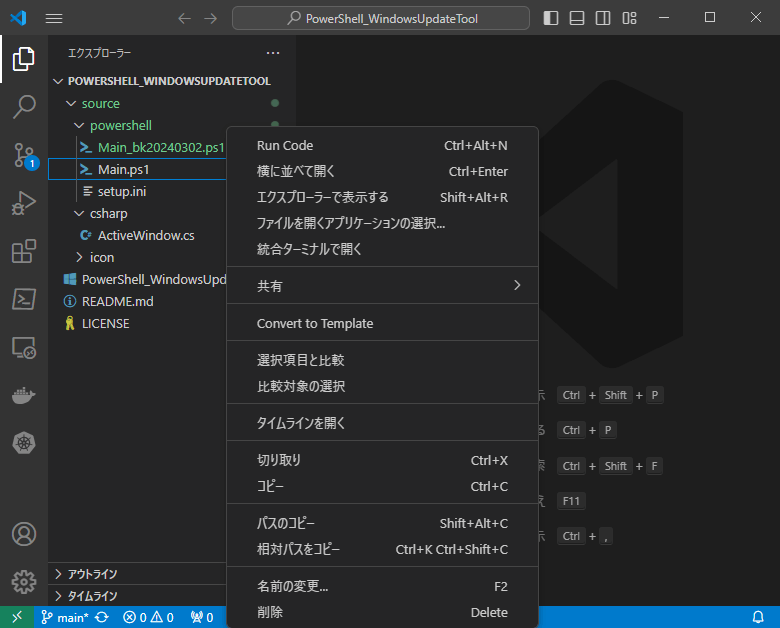Choose 削除 menu item
The image size is (780, 628).
(x=382, y=612)
